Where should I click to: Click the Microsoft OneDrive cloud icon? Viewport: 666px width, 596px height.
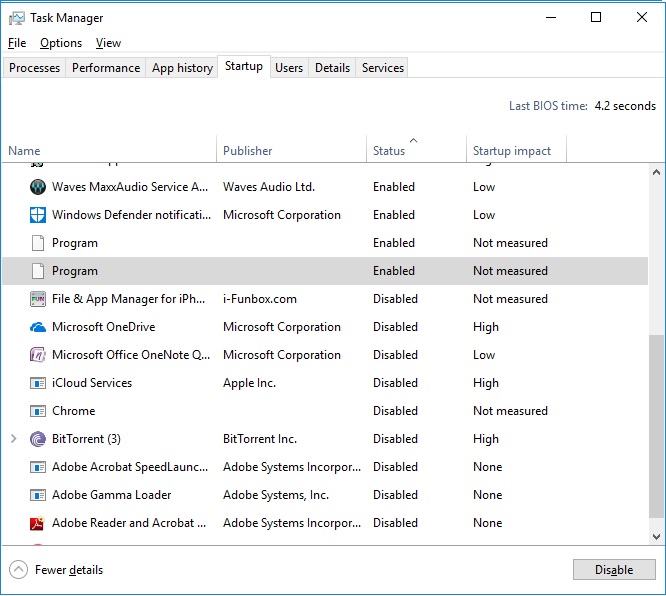[38, 327]
